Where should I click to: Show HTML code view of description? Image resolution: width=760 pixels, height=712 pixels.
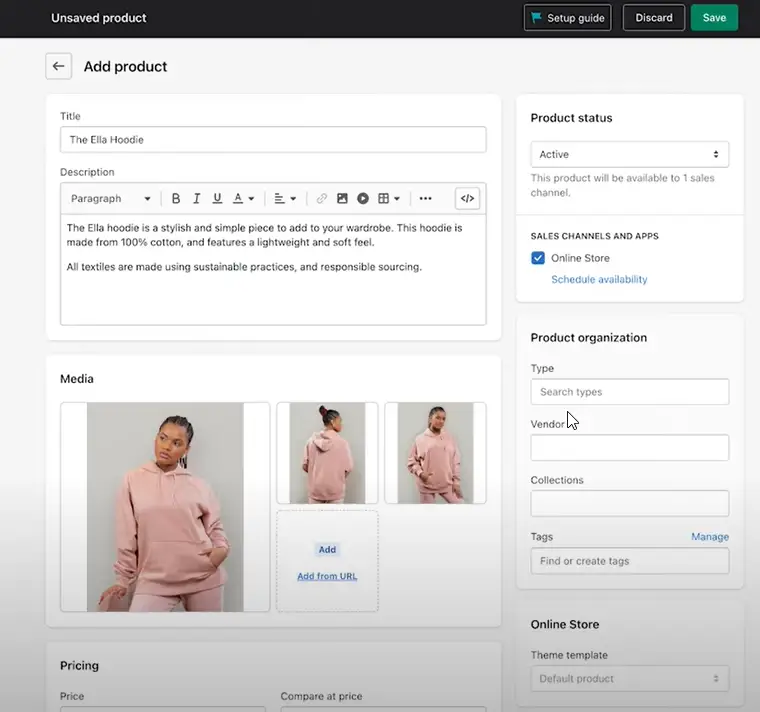click(x=467, y=198)
